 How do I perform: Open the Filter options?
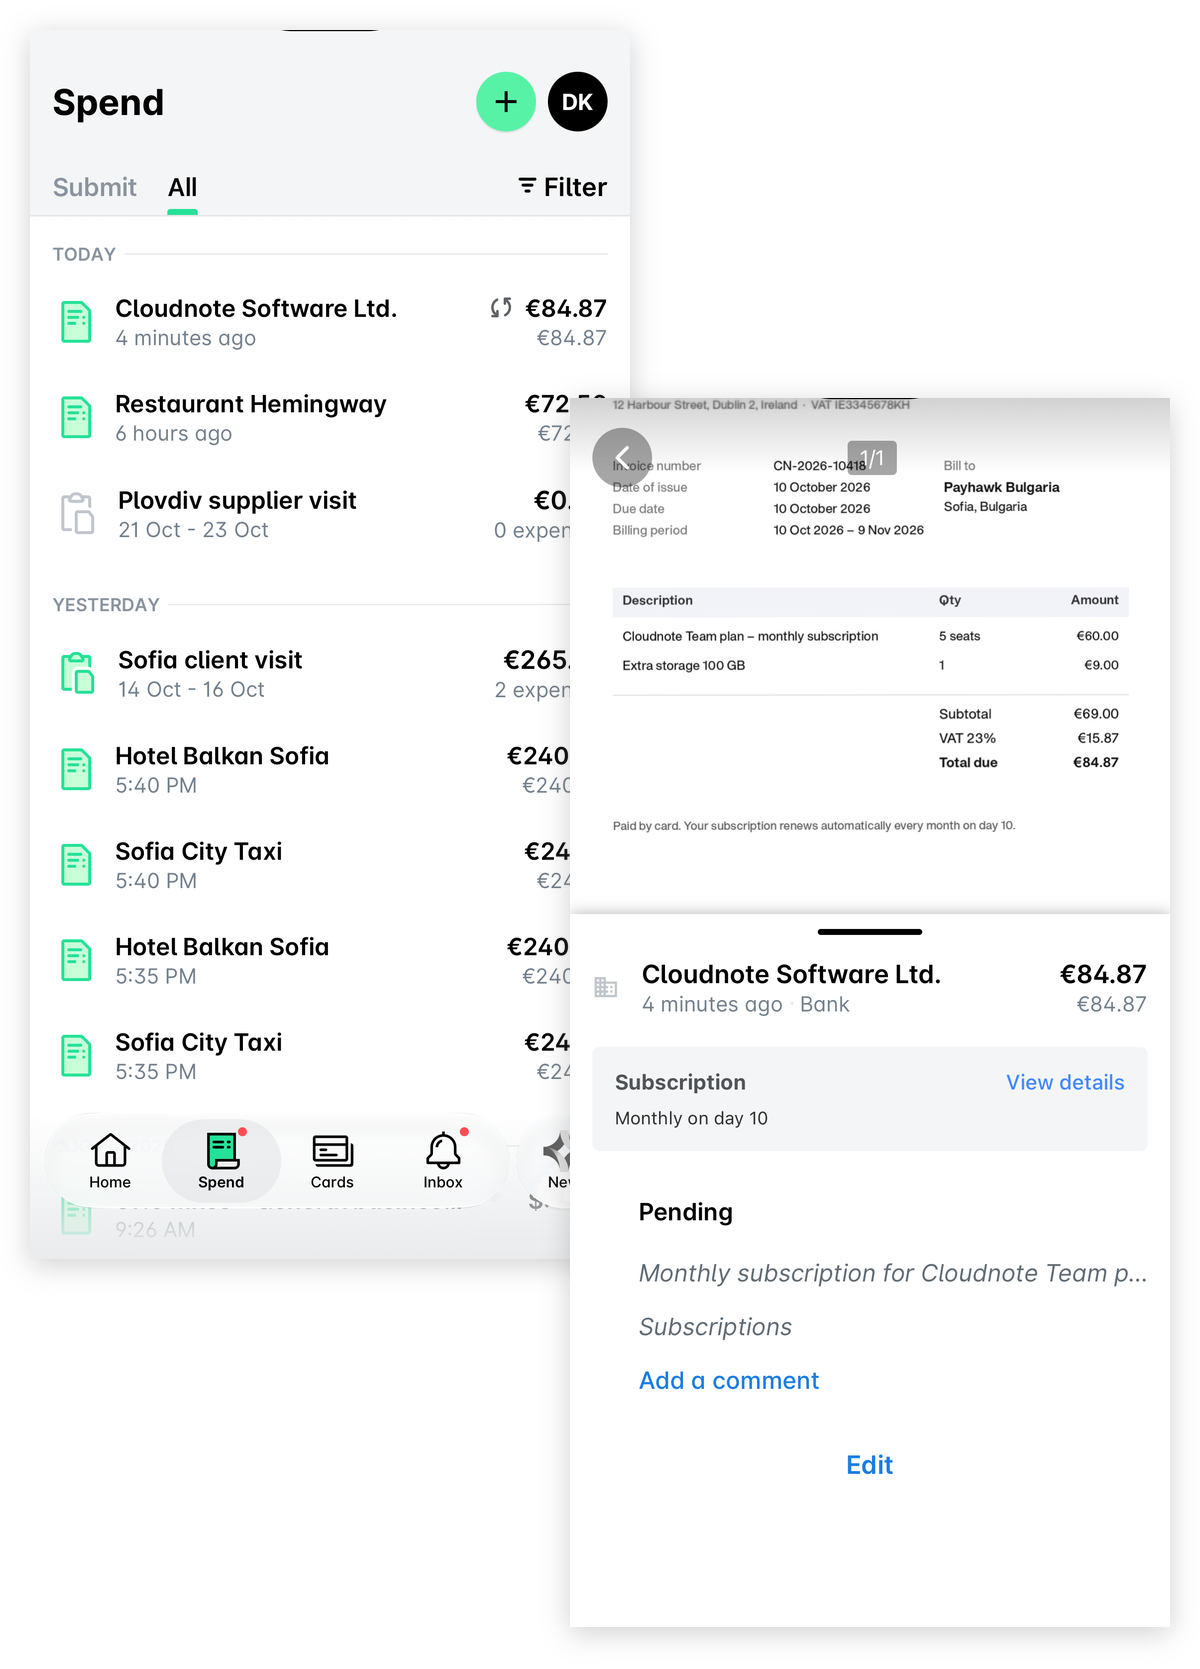(x=562, y=187)
